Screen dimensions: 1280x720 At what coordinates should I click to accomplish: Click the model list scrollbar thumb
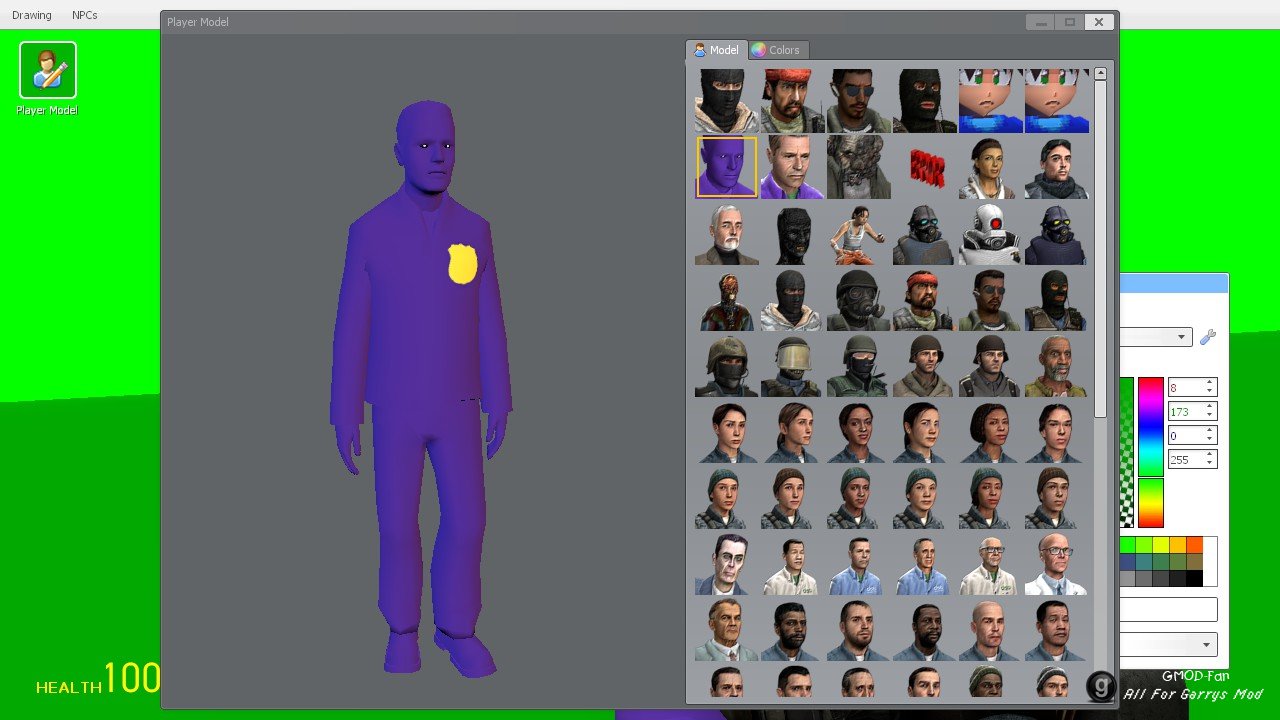click(x=1100, y=248)
